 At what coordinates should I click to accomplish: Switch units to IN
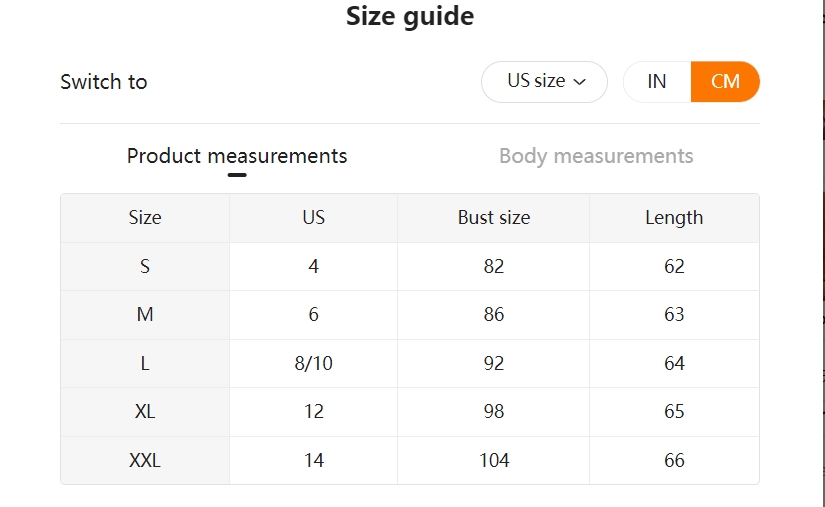[657, 82]
